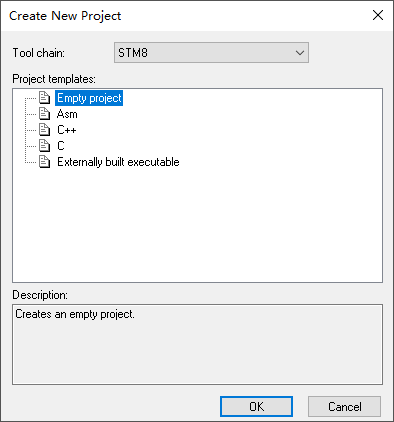Choose the C++ project template

67,130
